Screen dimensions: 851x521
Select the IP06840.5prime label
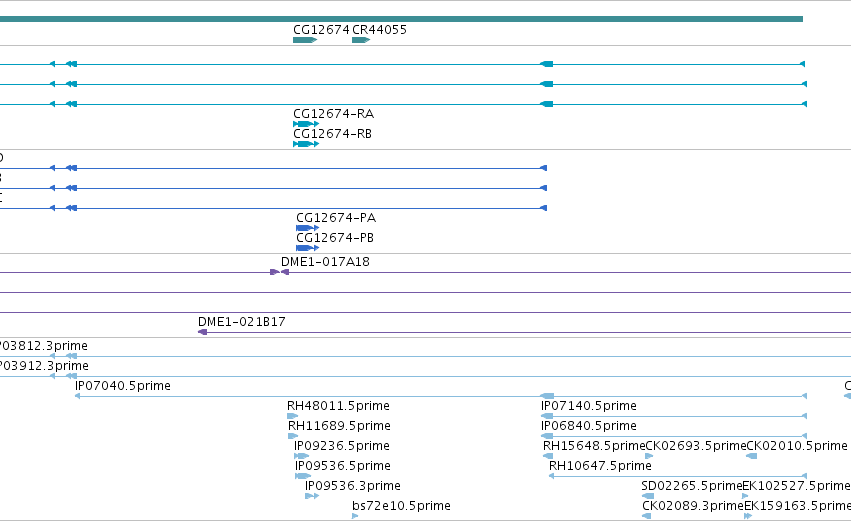coord(589,426)
